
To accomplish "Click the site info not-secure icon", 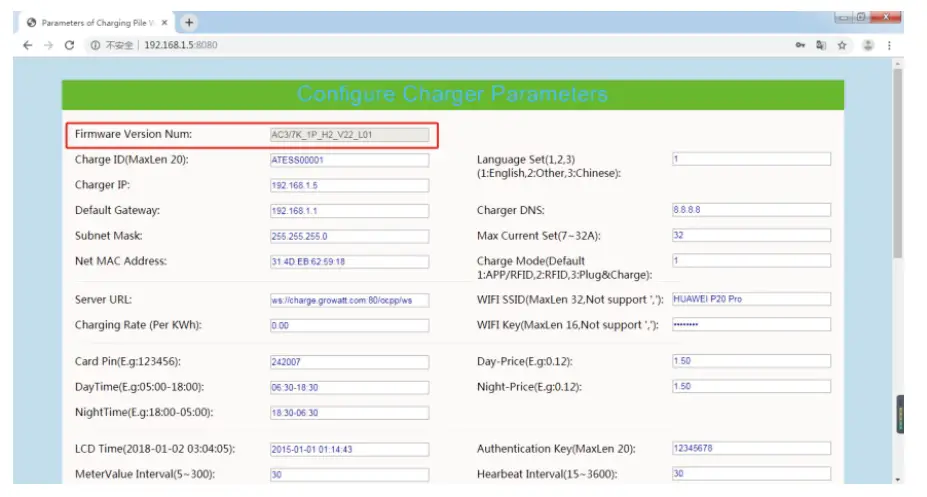I will point(95,45).
